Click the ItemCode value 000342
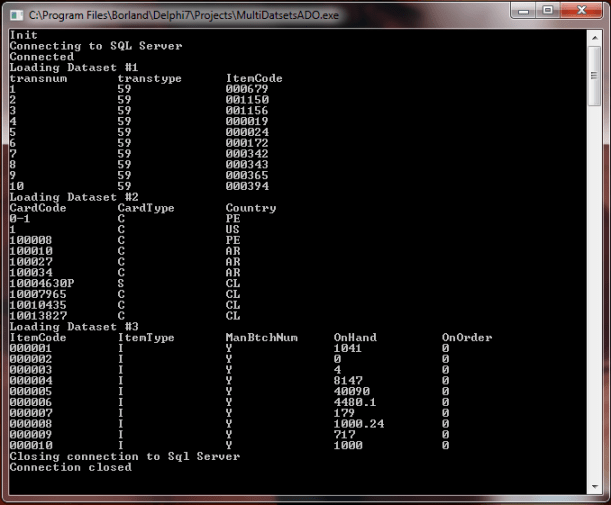 pos(247,154)
